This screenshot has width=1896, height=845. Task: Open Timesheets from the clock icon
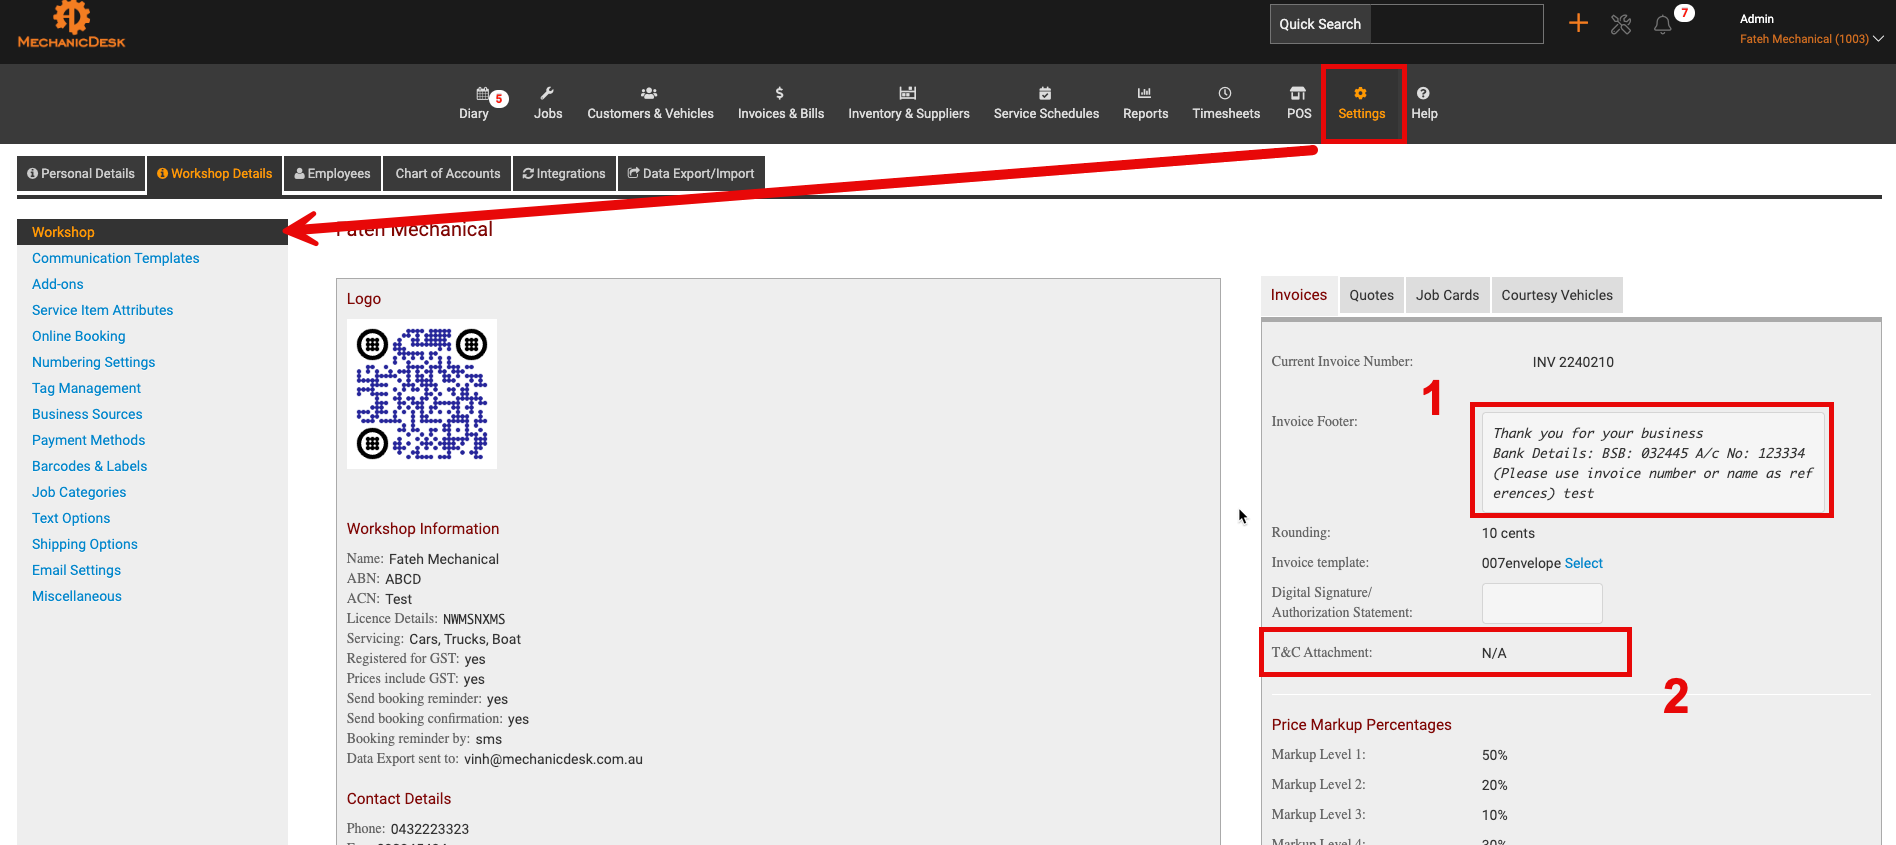click(x=1225, y=94)
